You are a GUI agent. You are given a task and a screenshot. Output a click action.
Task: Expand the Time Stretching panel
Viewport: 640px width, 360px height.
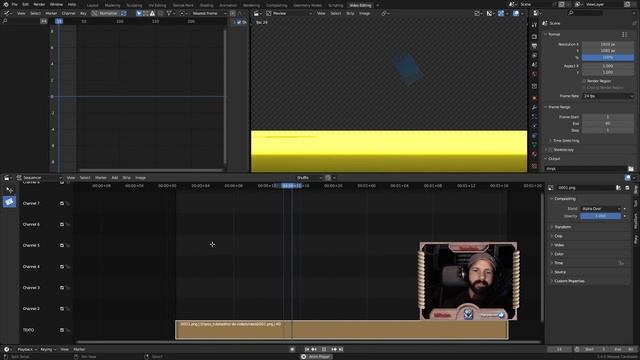pyautogui.click(x=566, y=140)
